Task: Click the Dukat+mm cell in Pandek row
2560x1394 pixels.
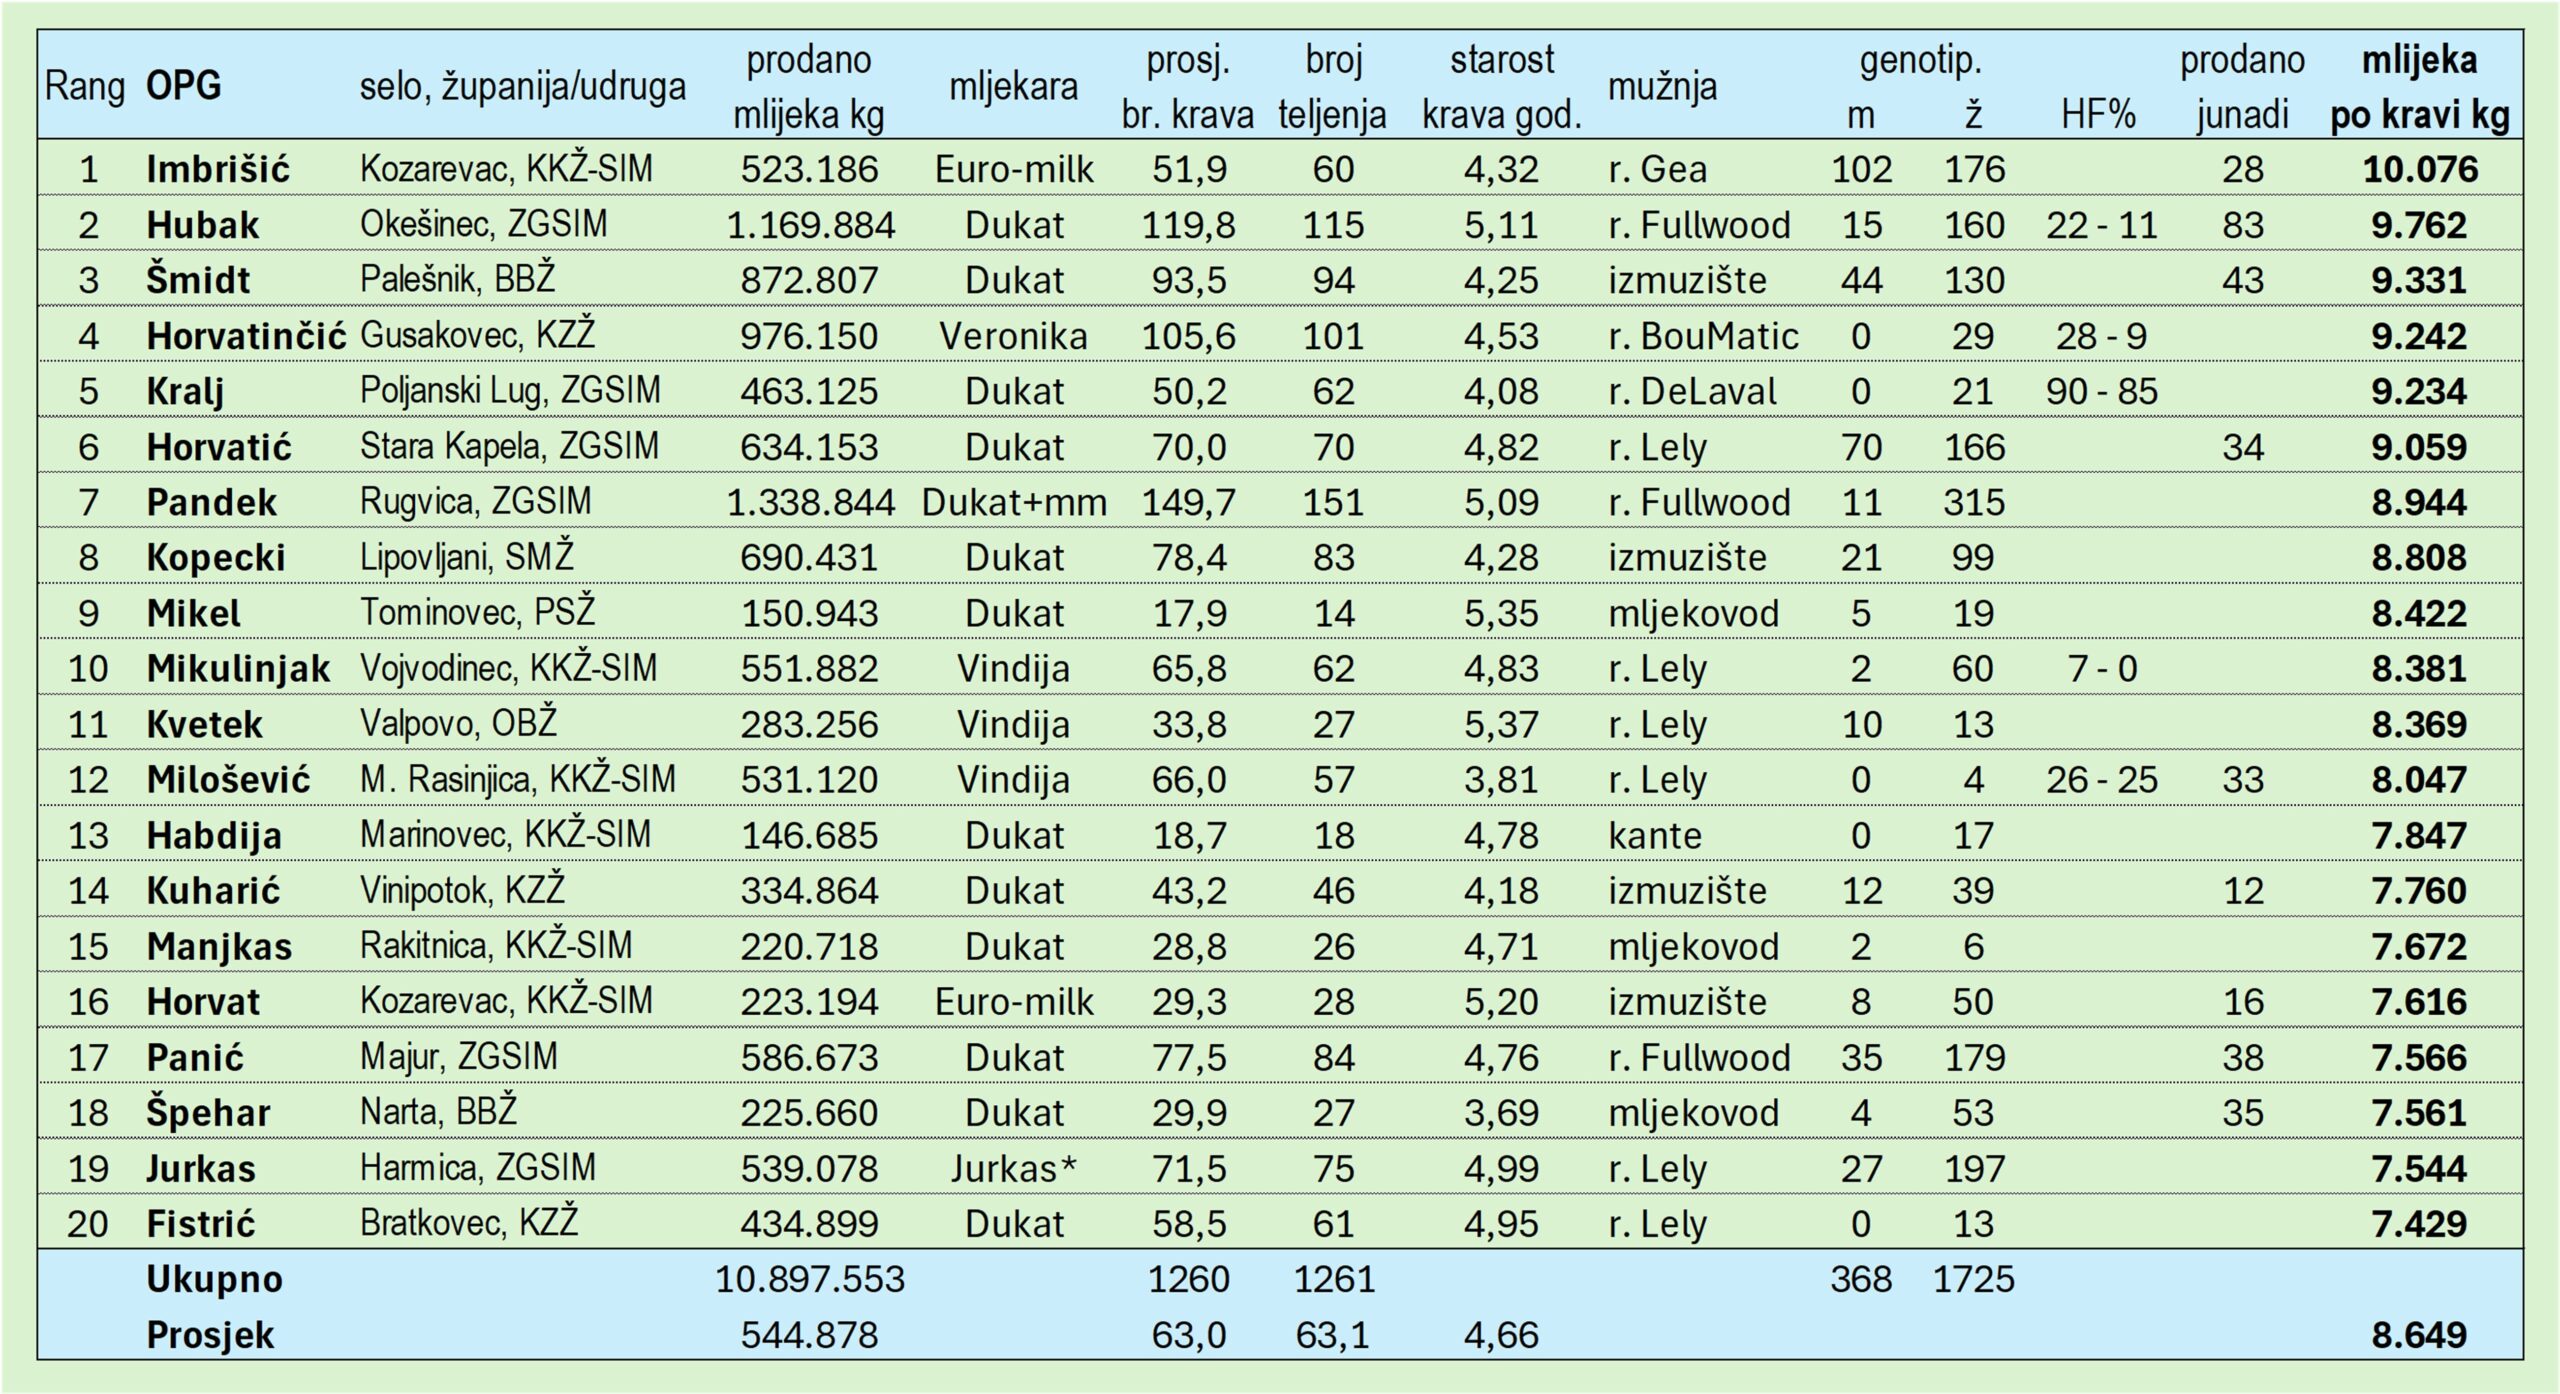Action: click(1013, 502)
